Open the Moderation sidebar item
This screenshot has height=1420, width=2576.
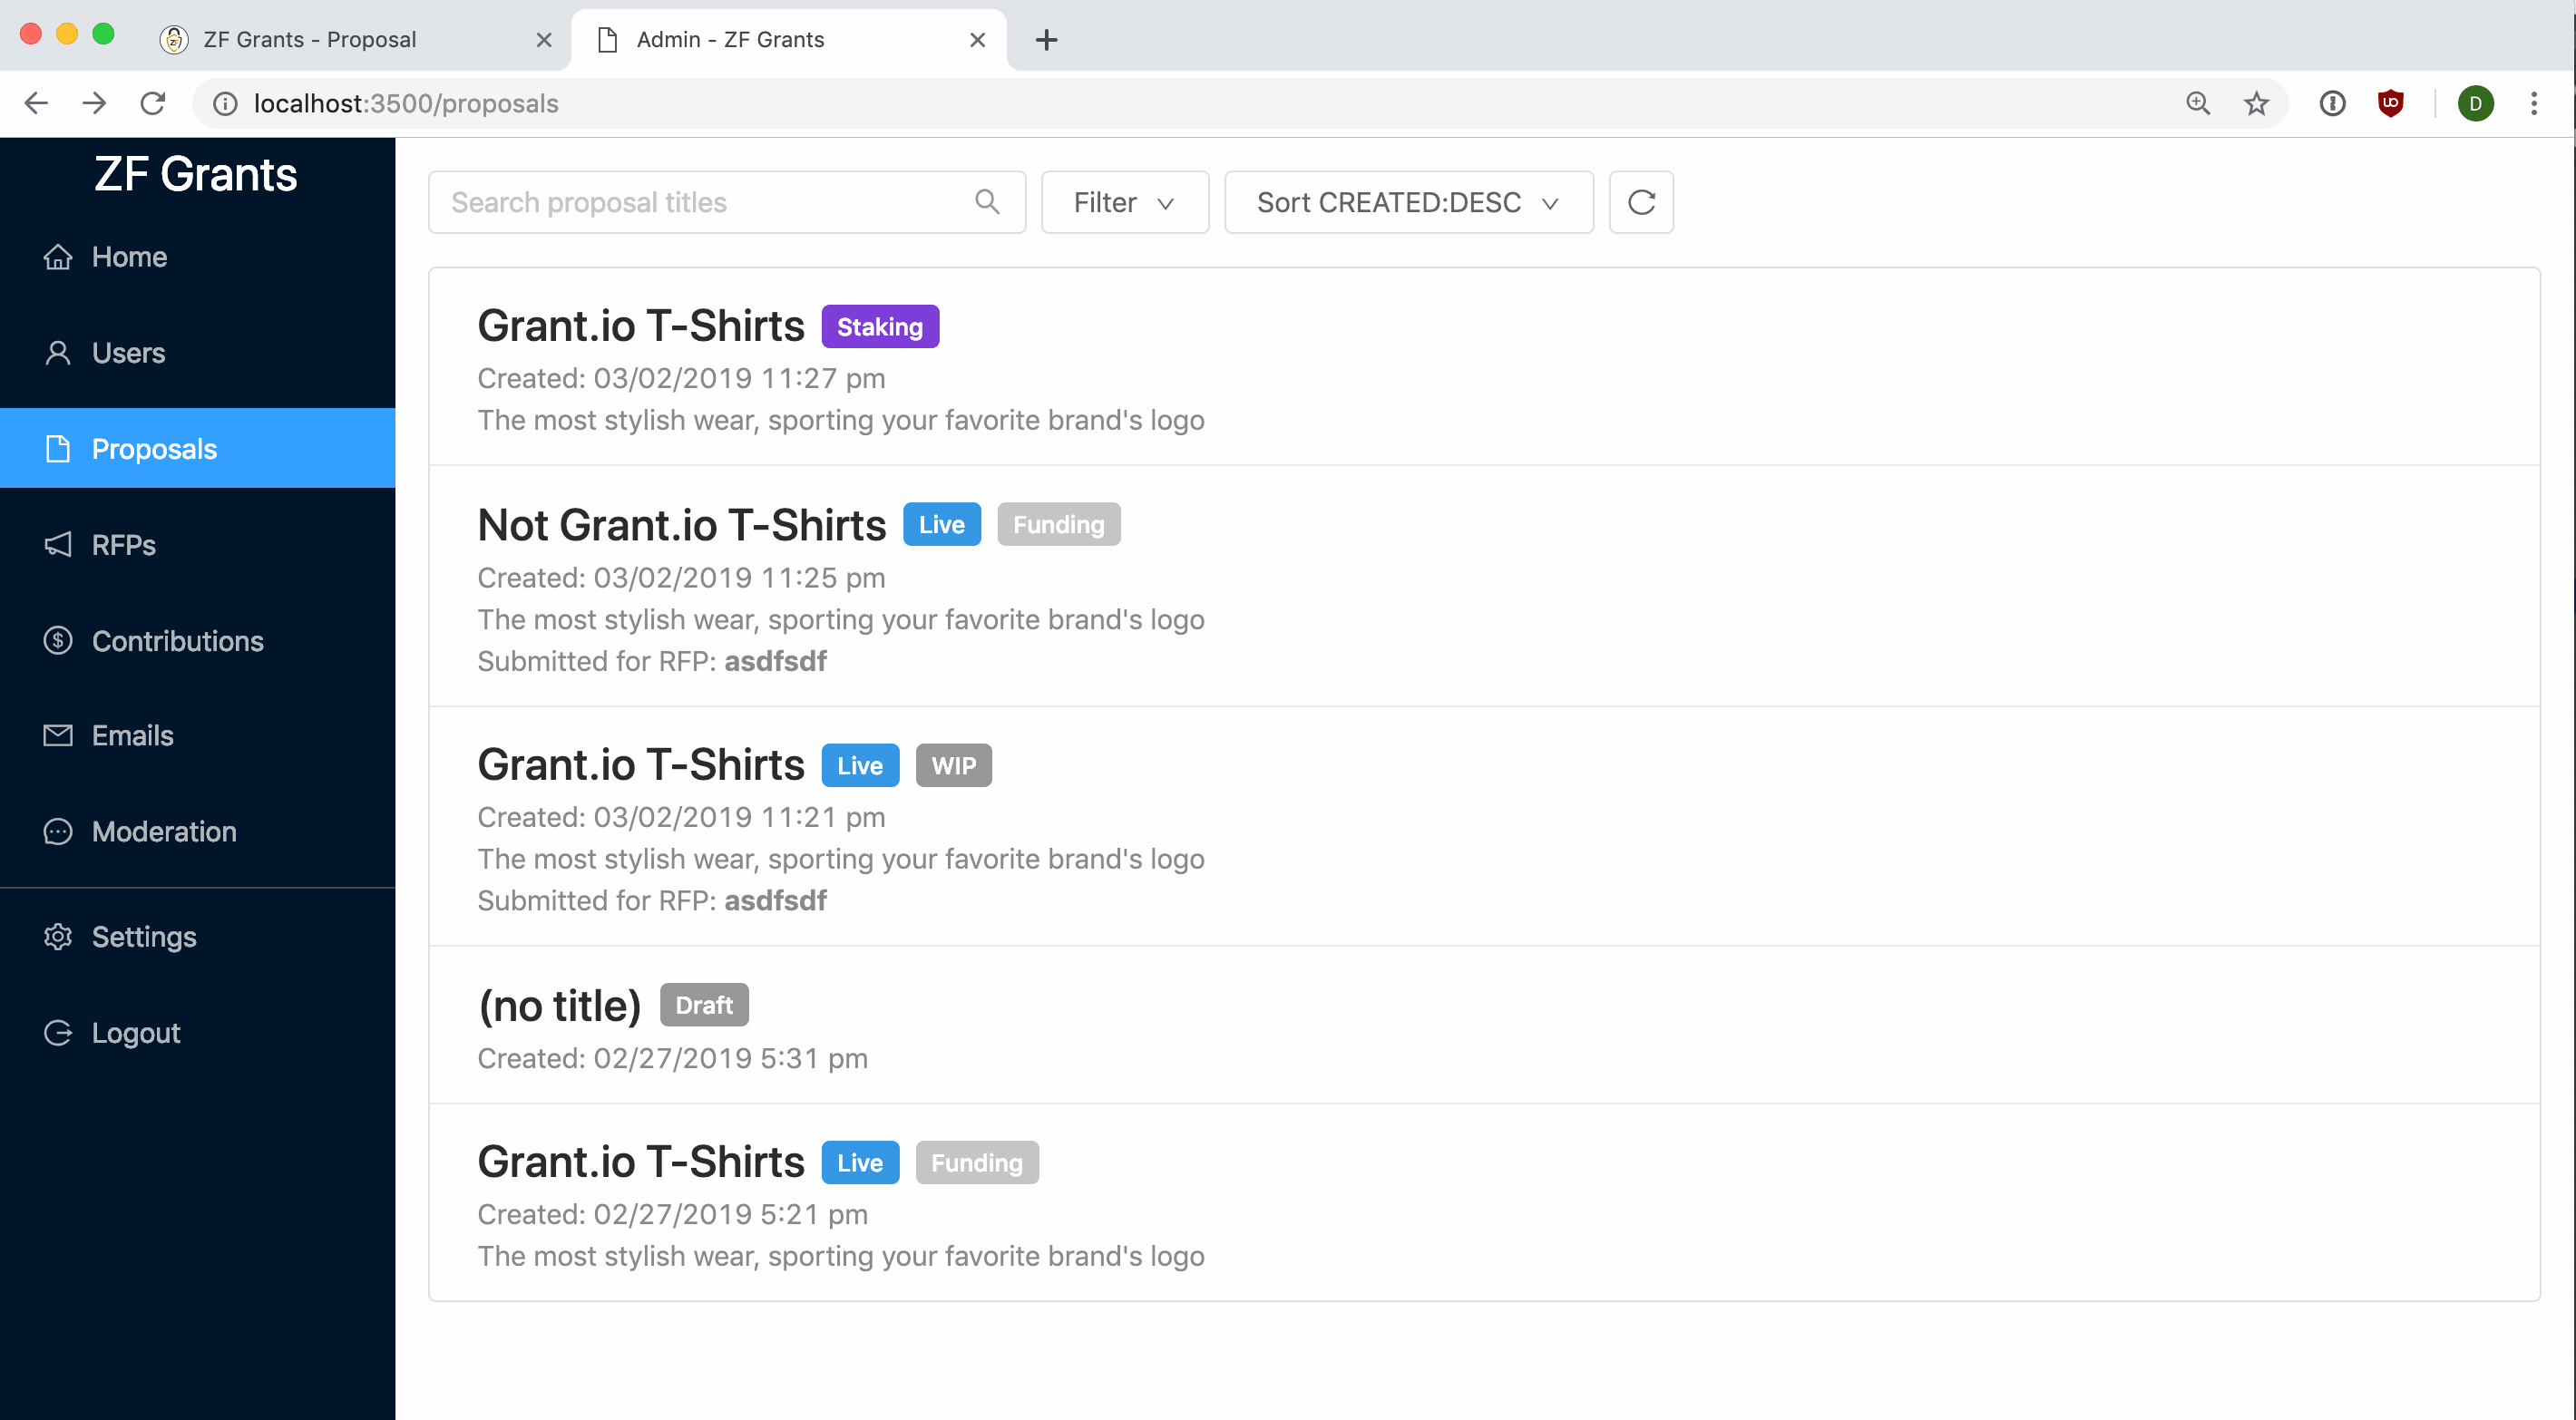tap(164, 831)
